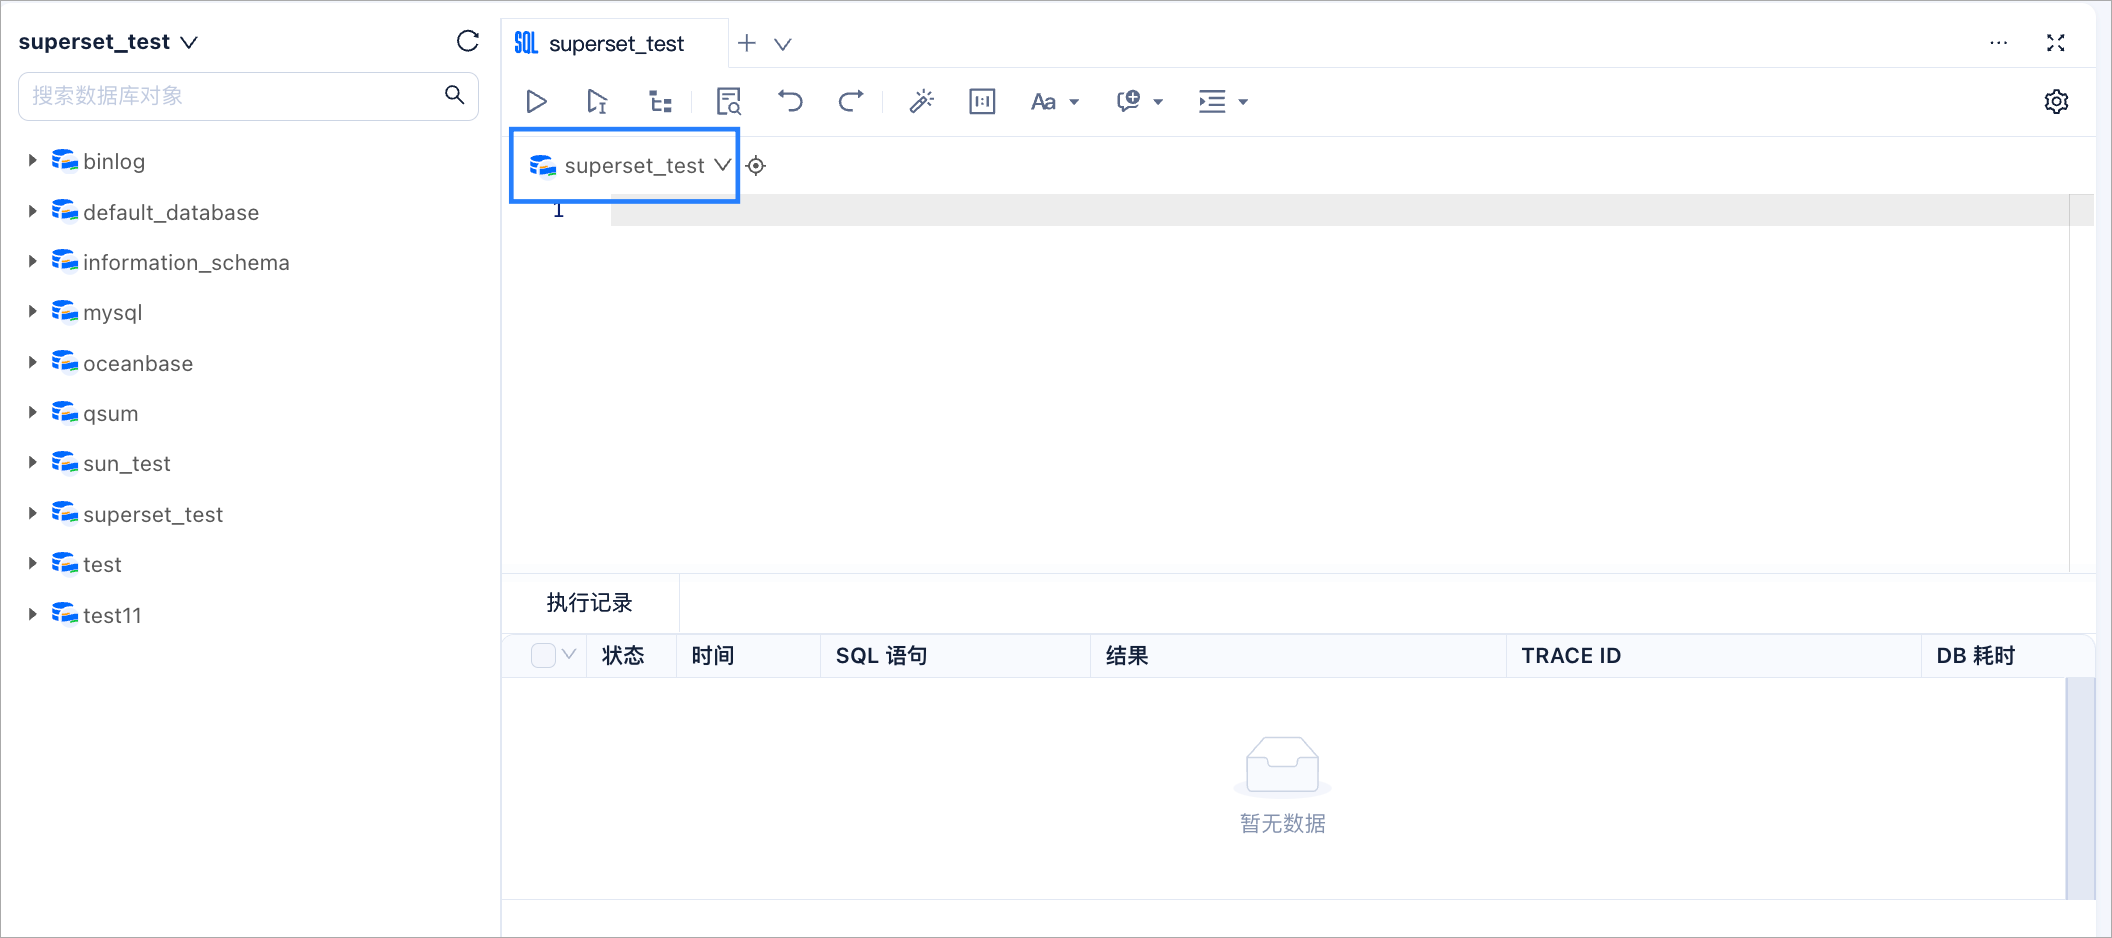Click the magic wand format icon
The width and height of the screenshot is (2112, 938).
click(921, 101)
